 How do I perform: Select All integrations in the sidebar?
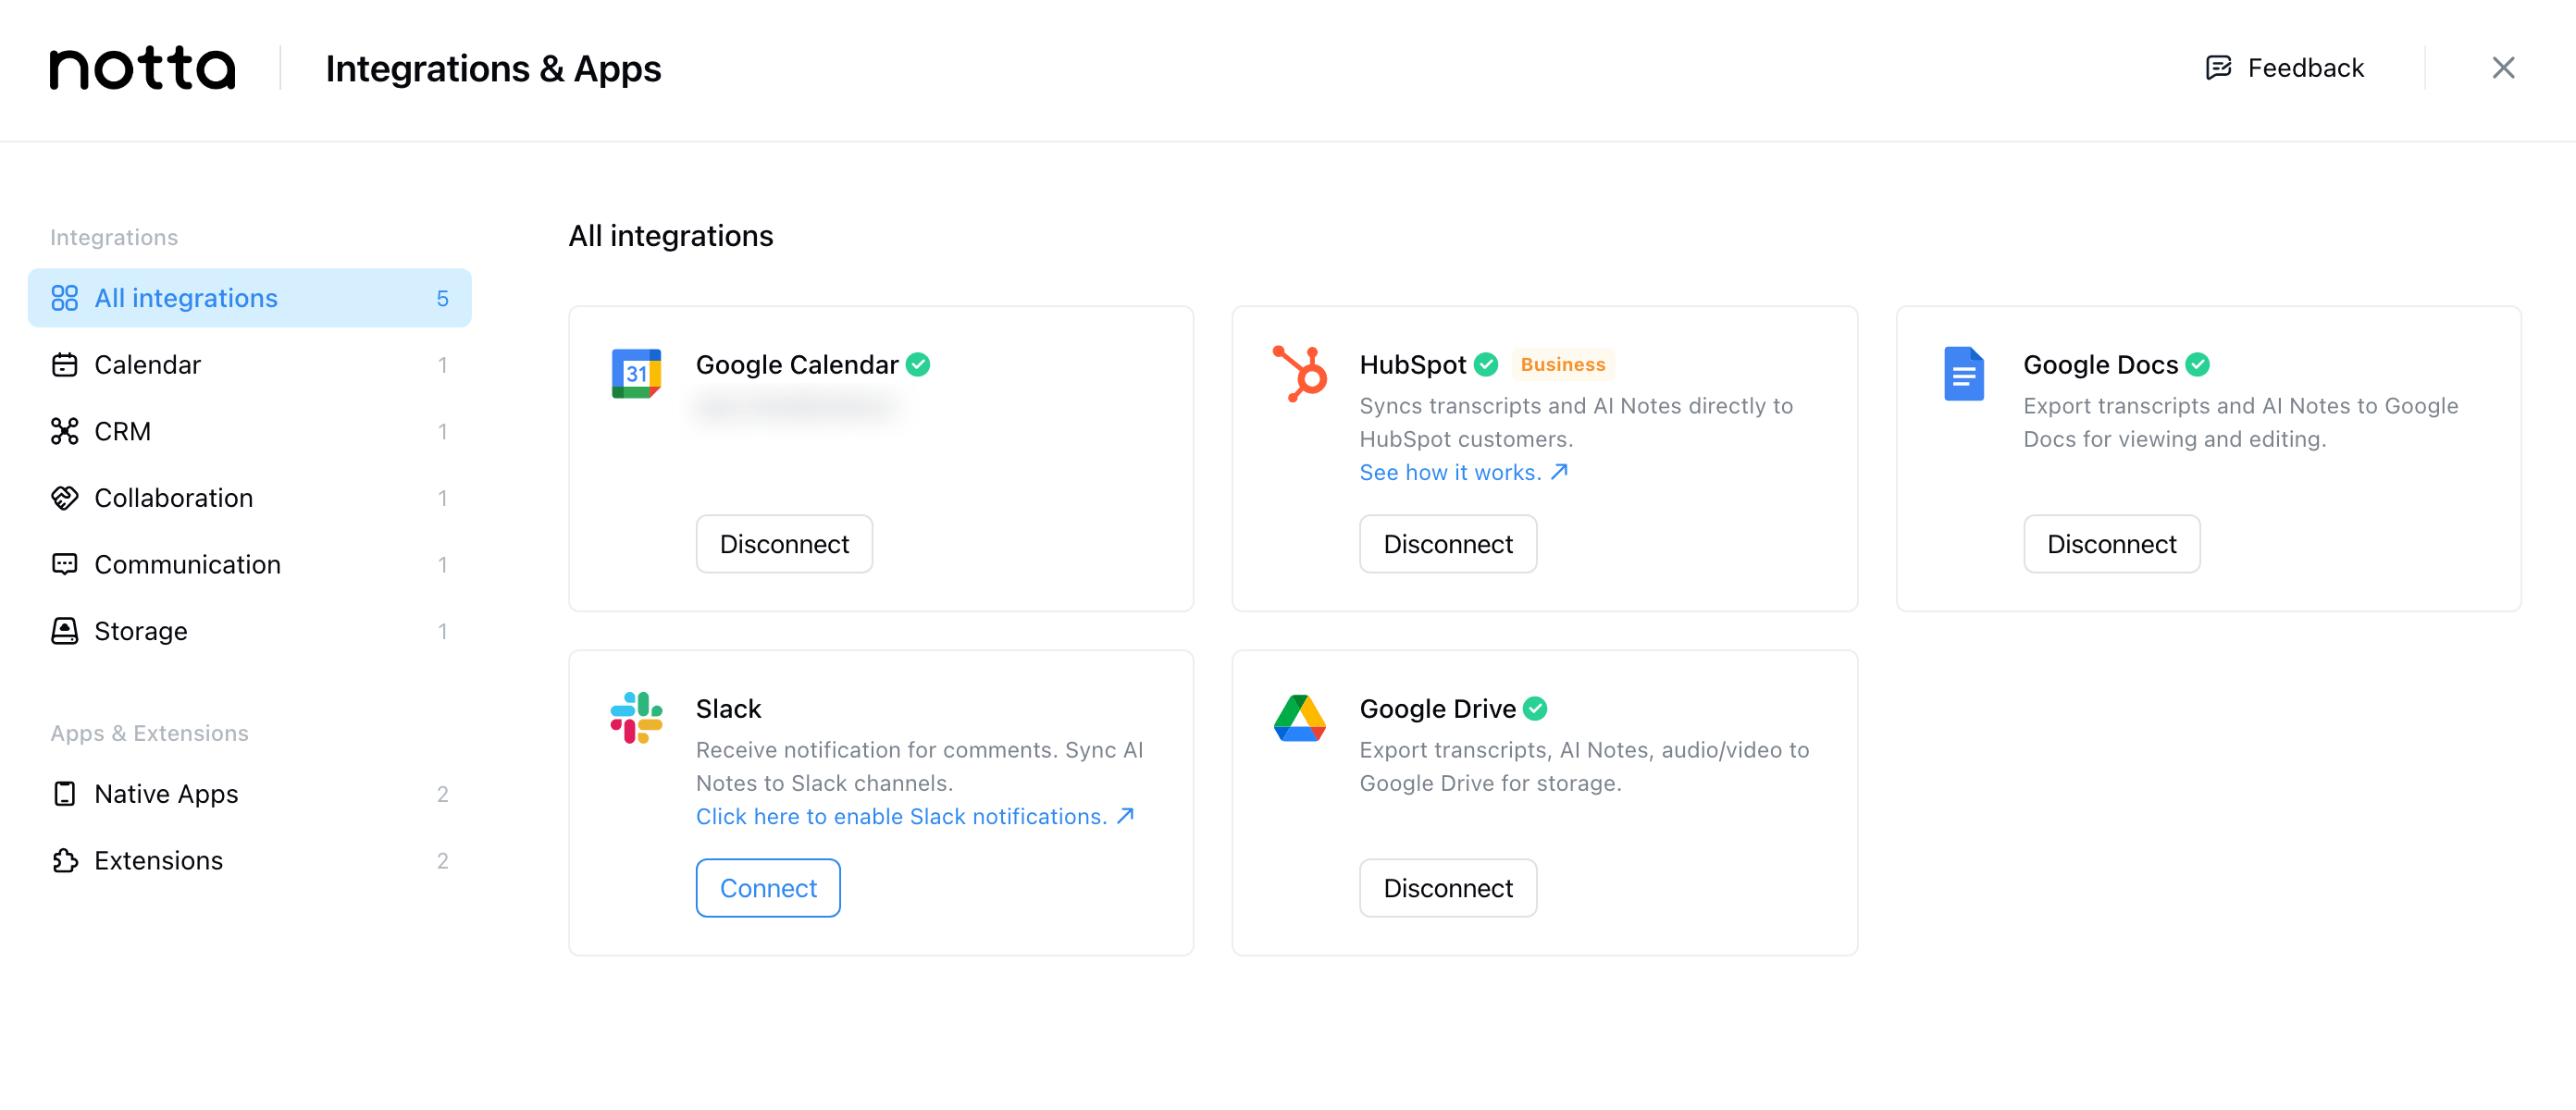(x=250, y=298)
